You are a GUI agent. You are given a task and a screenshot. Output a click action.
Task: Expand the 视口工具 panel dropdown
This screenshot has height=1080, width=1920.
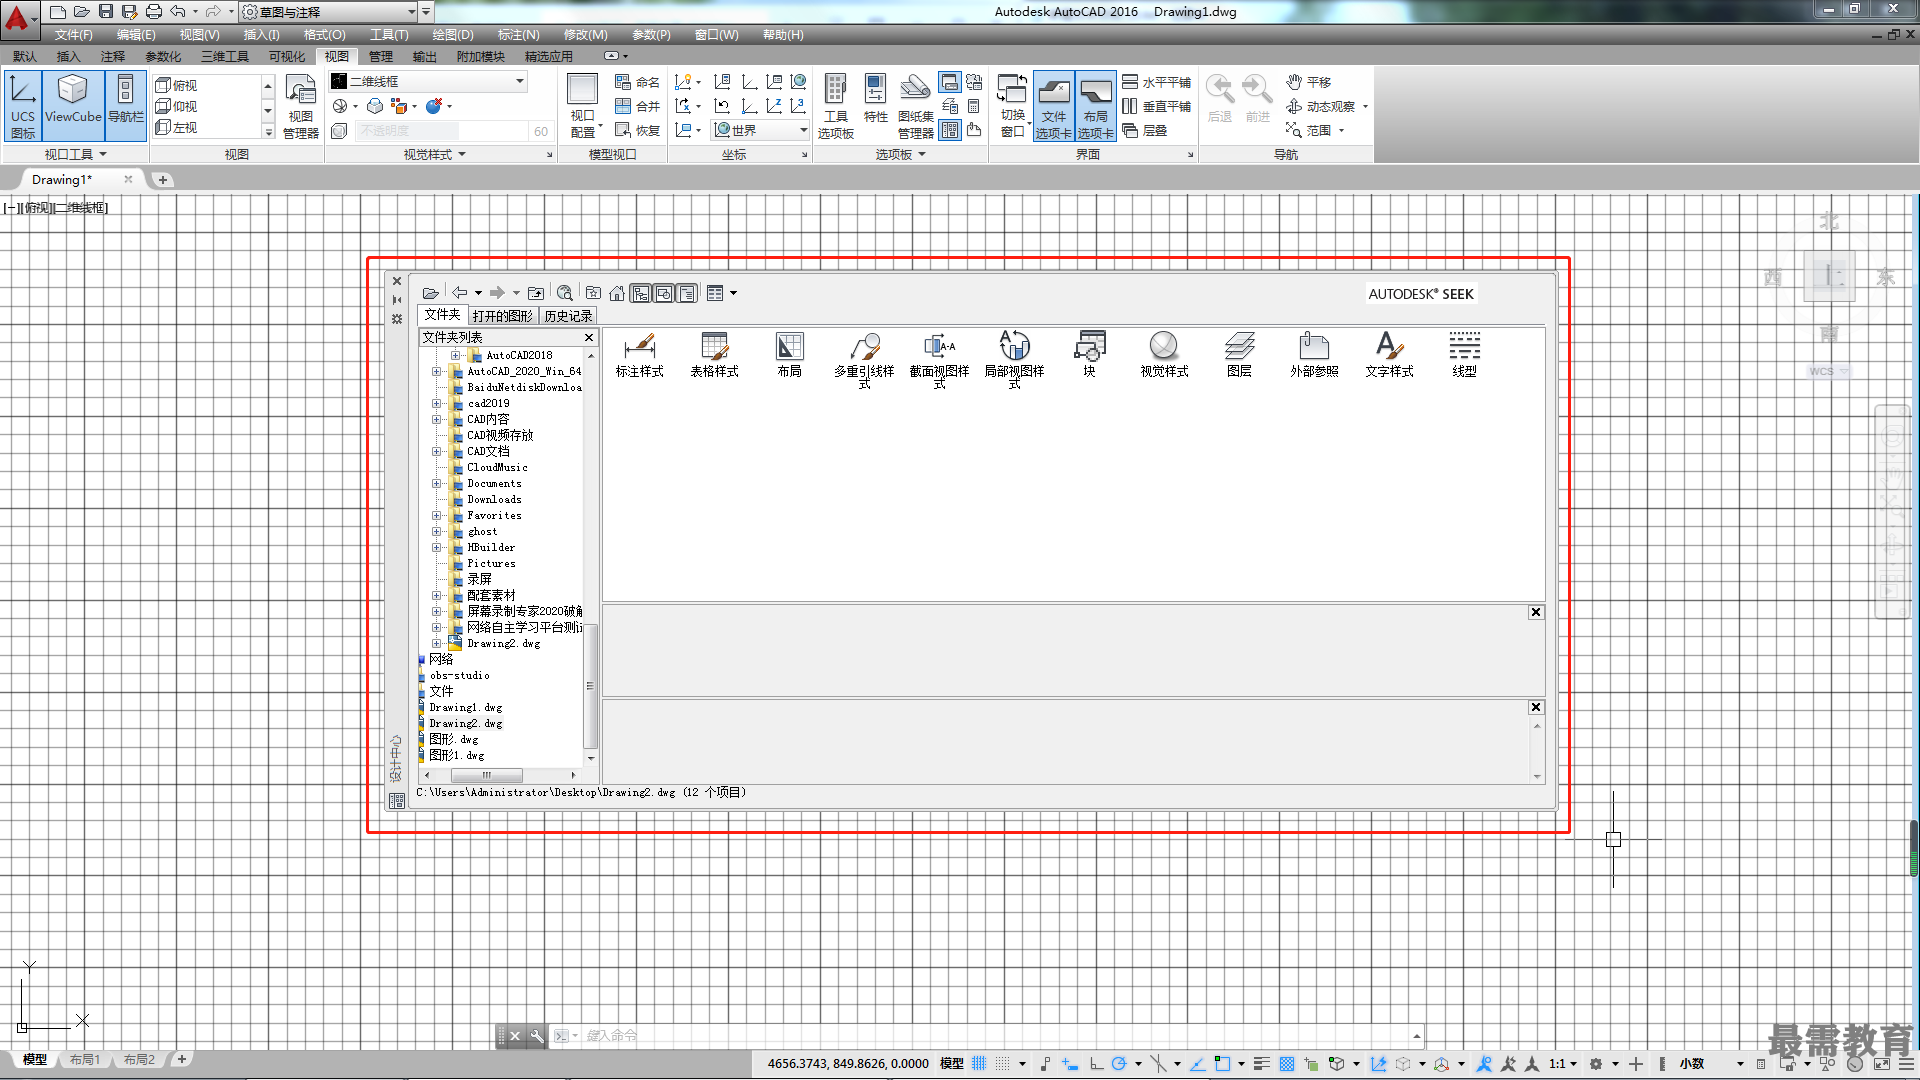[75, 154]
